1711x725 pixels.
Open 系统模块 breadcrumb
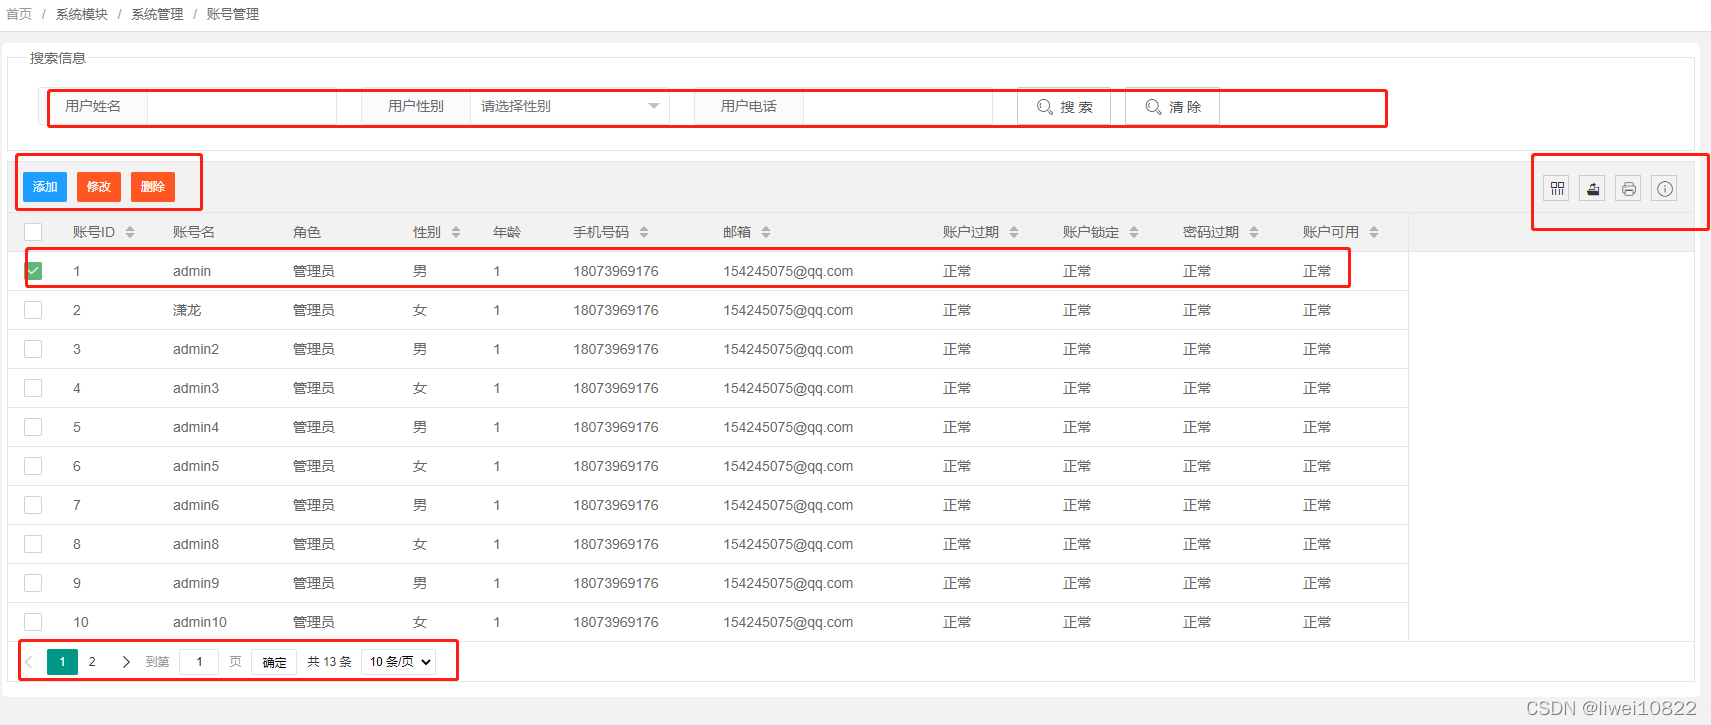point(82,14)
